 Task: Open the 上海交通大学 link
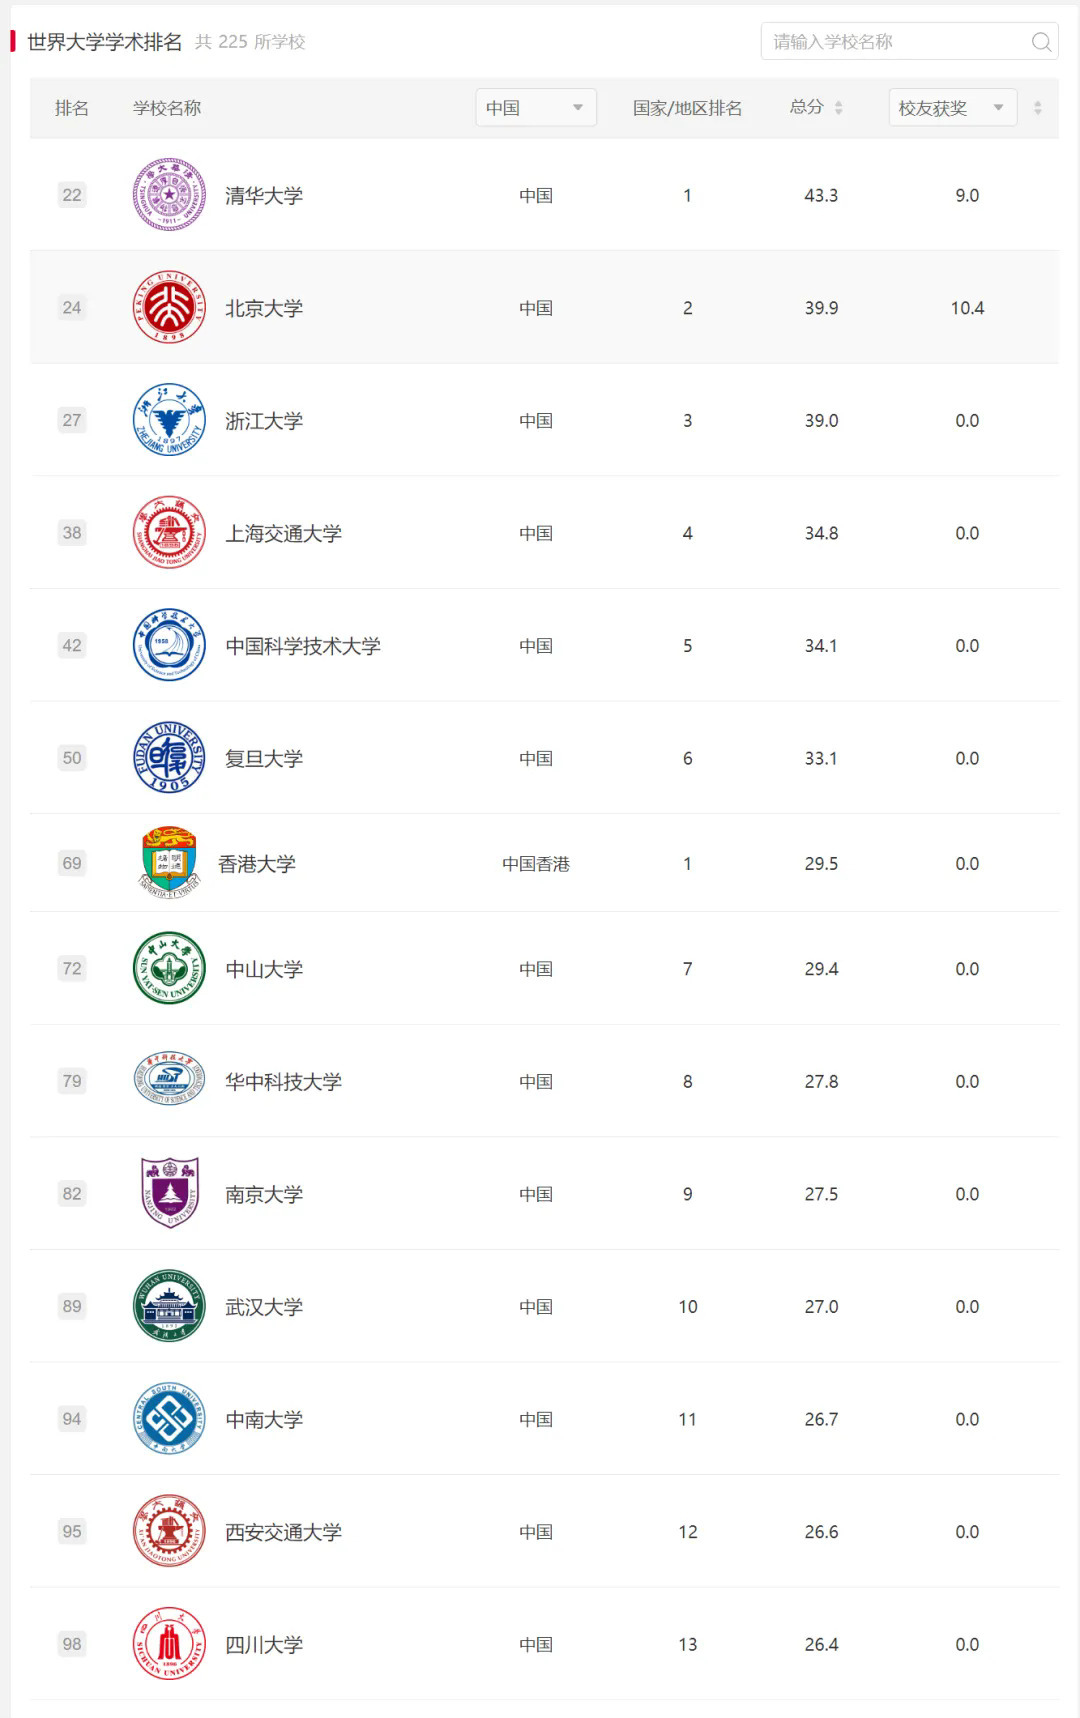tap(283, 533)
